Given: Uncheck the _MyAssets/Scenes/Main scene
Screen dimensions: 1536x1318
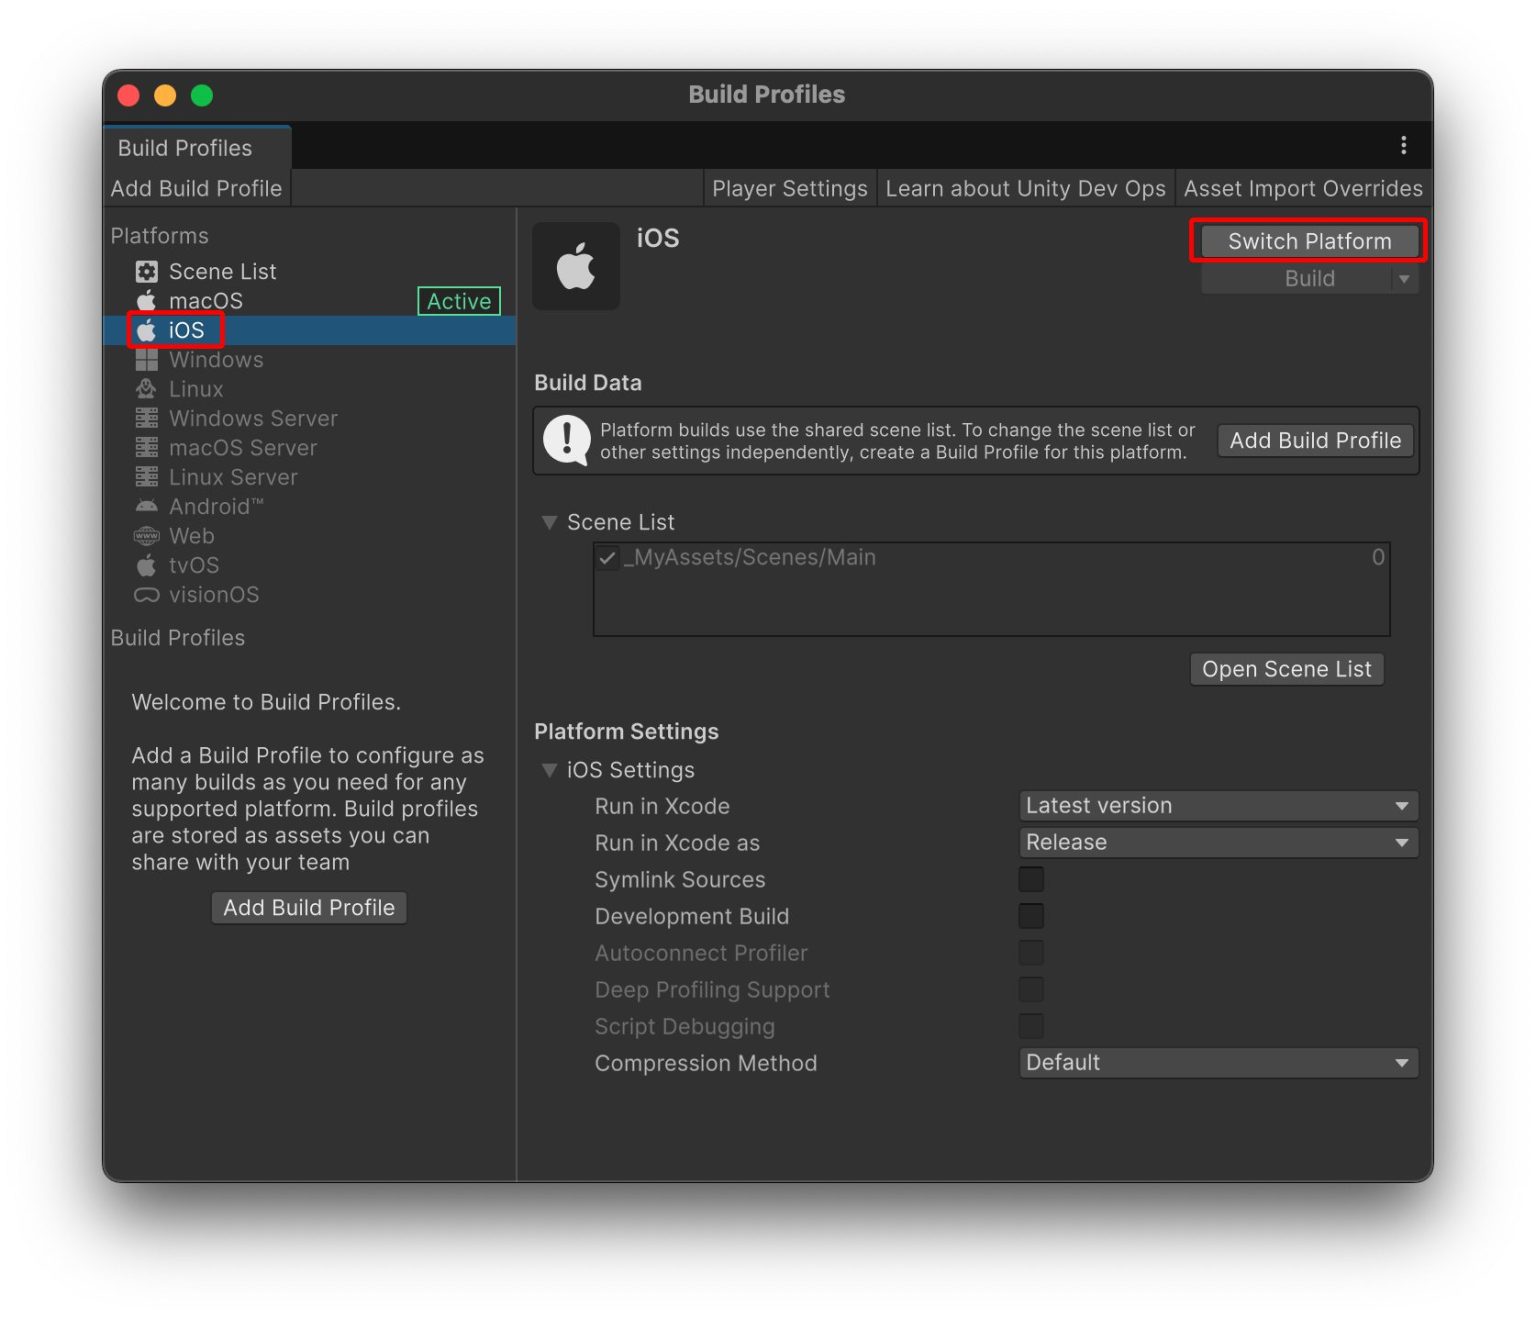Looking at the screenshot, I should tap(606, 557).
